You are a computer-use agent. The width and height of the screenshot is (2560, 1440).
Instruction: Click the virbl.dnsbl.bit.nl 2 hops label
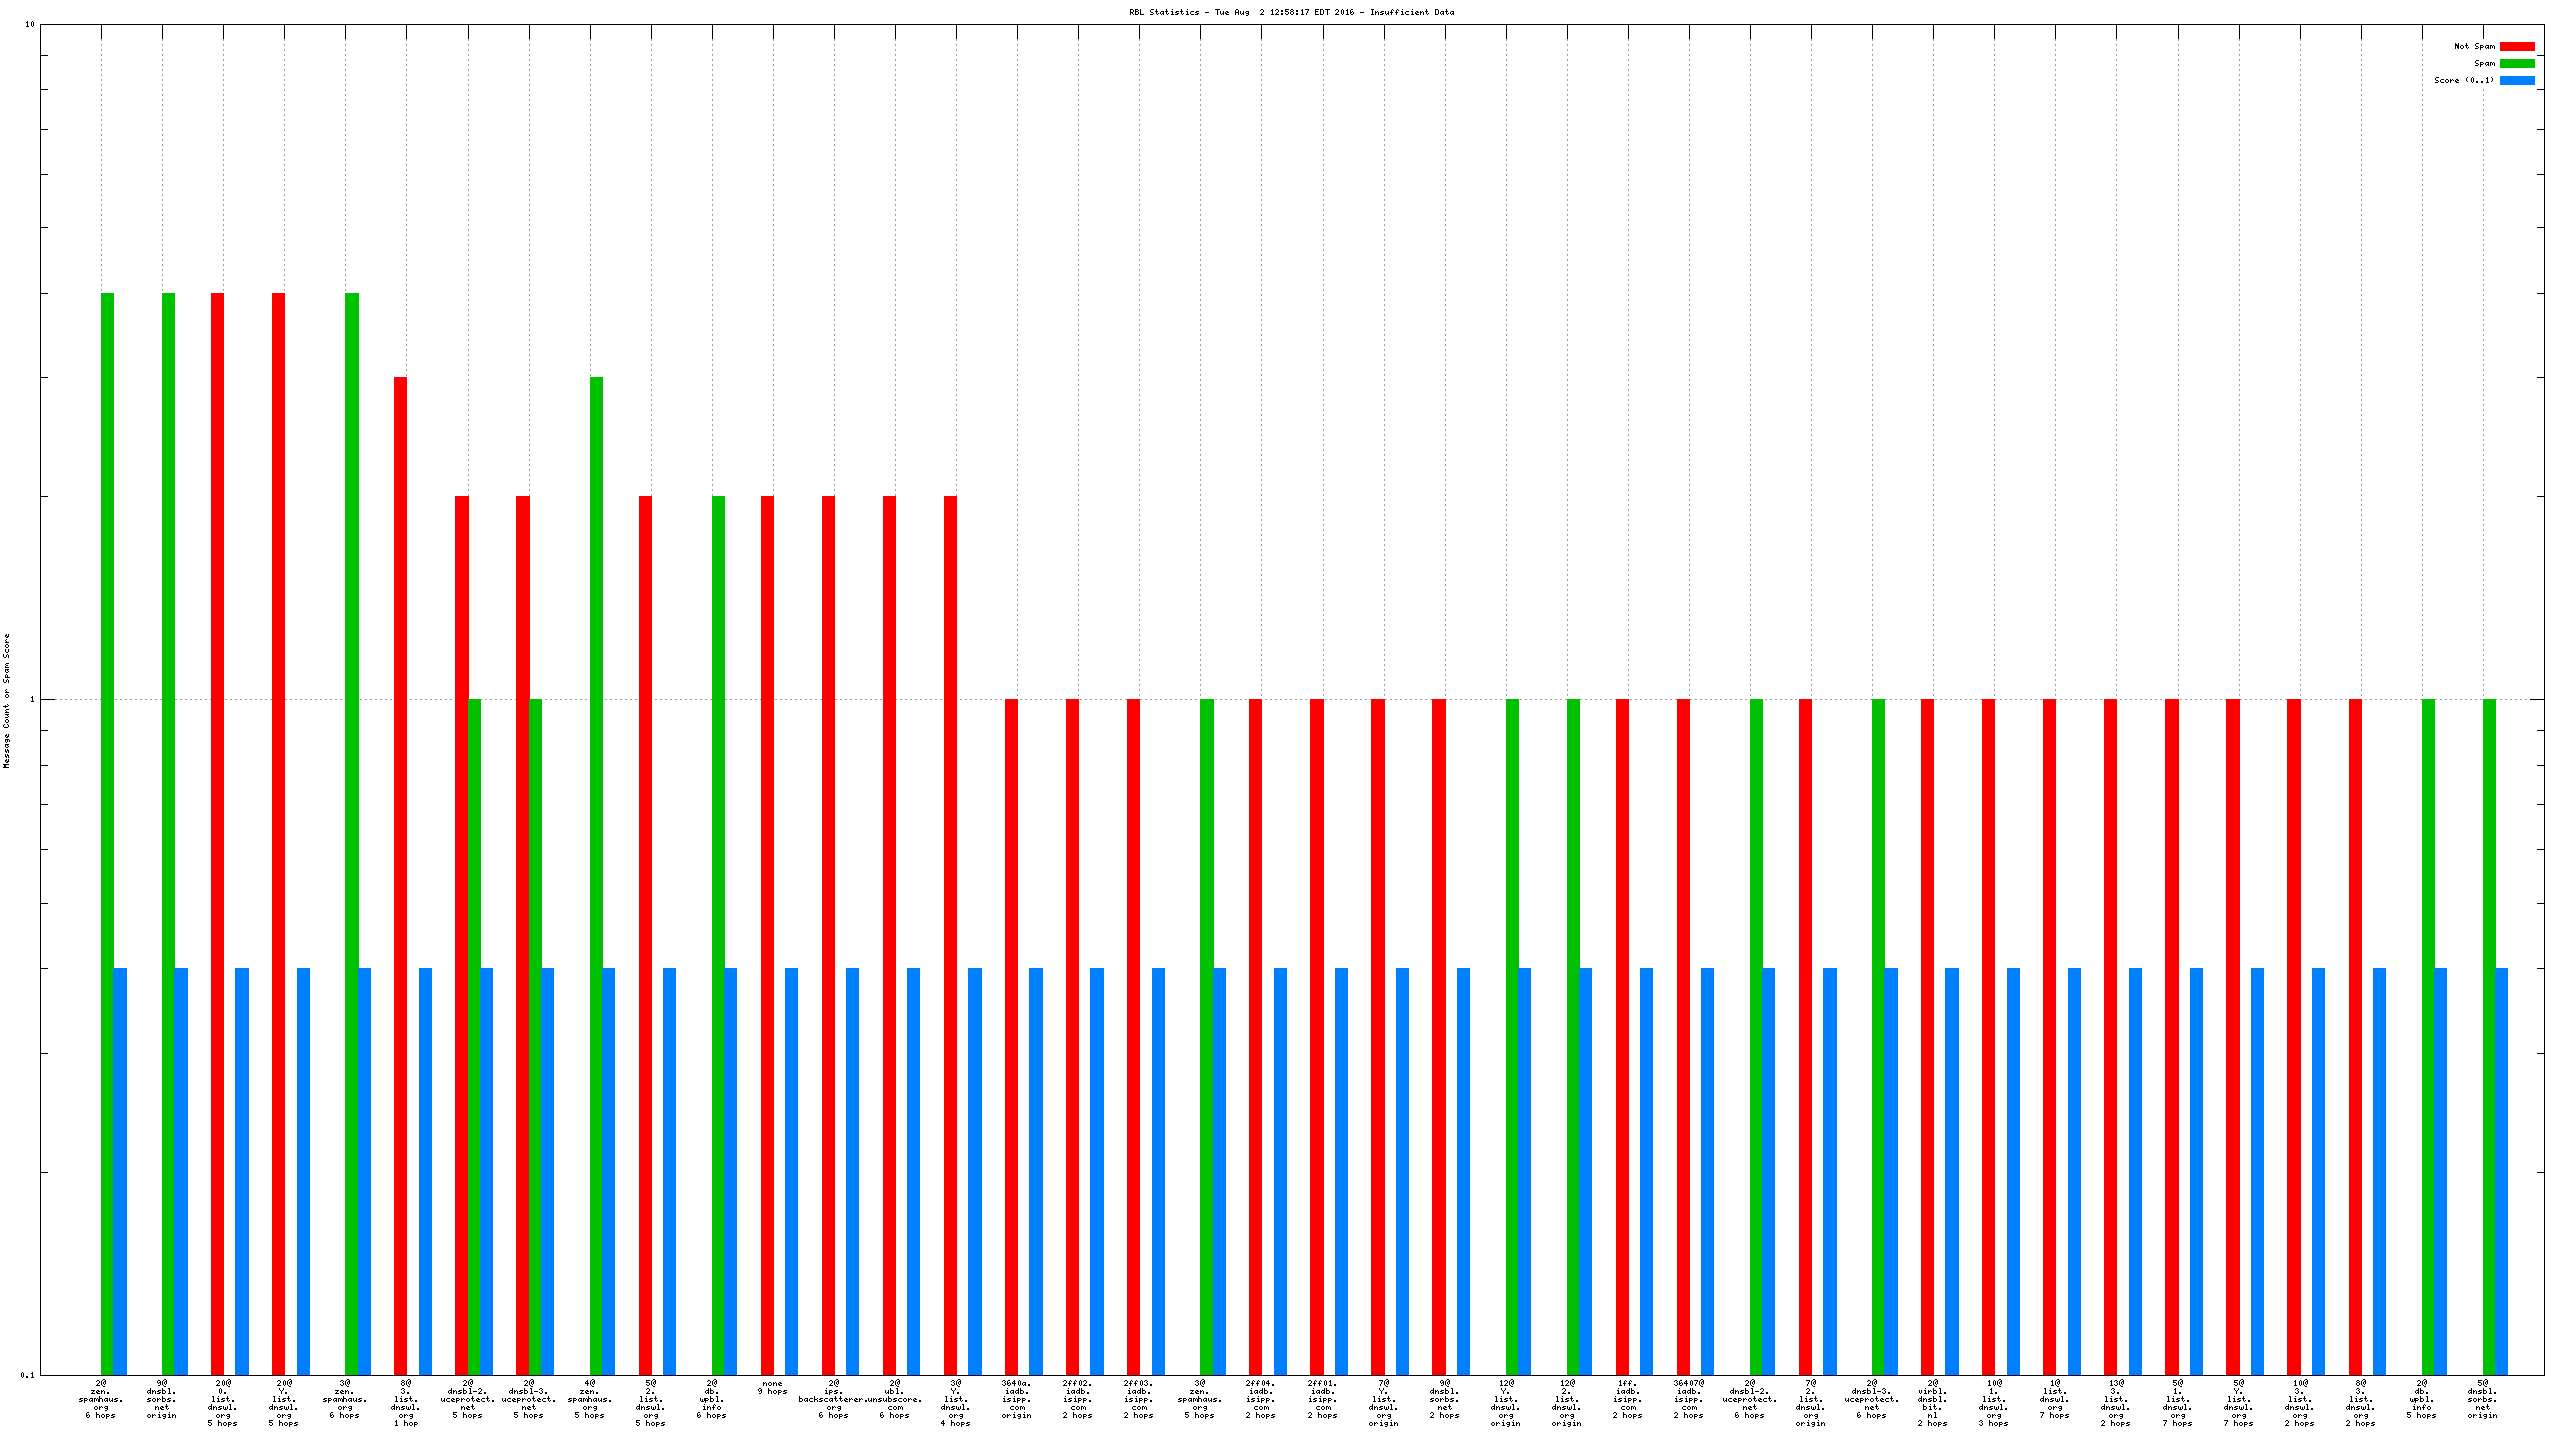click(1932, 1403)
